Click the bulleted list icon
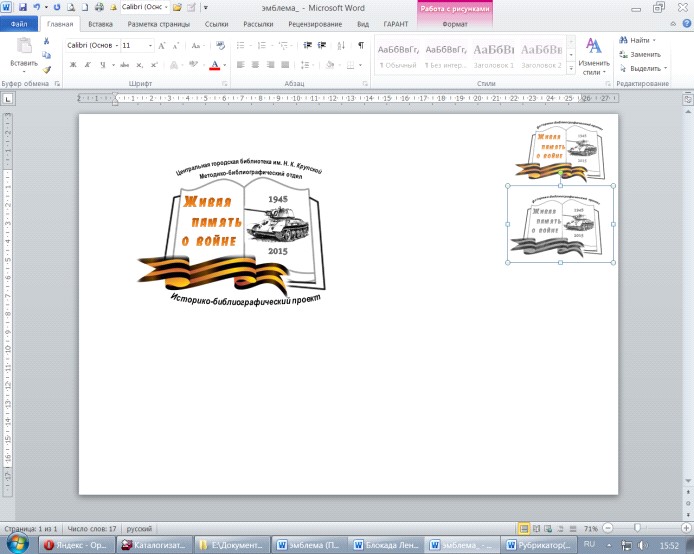 (x=240, y=46)
